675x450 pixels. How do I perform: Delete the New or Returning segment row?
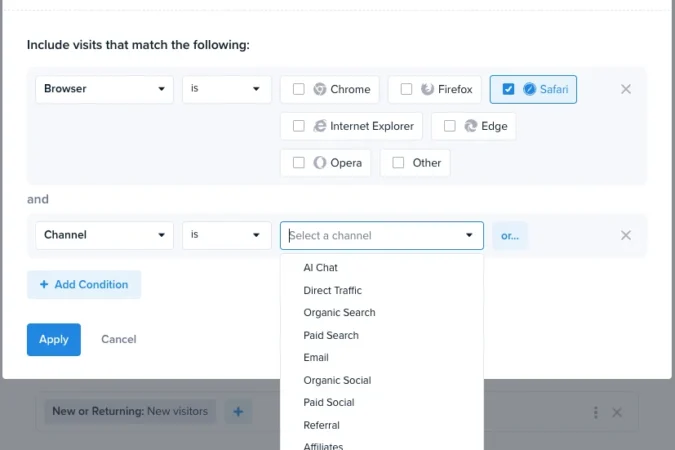(x=617, y=413)
